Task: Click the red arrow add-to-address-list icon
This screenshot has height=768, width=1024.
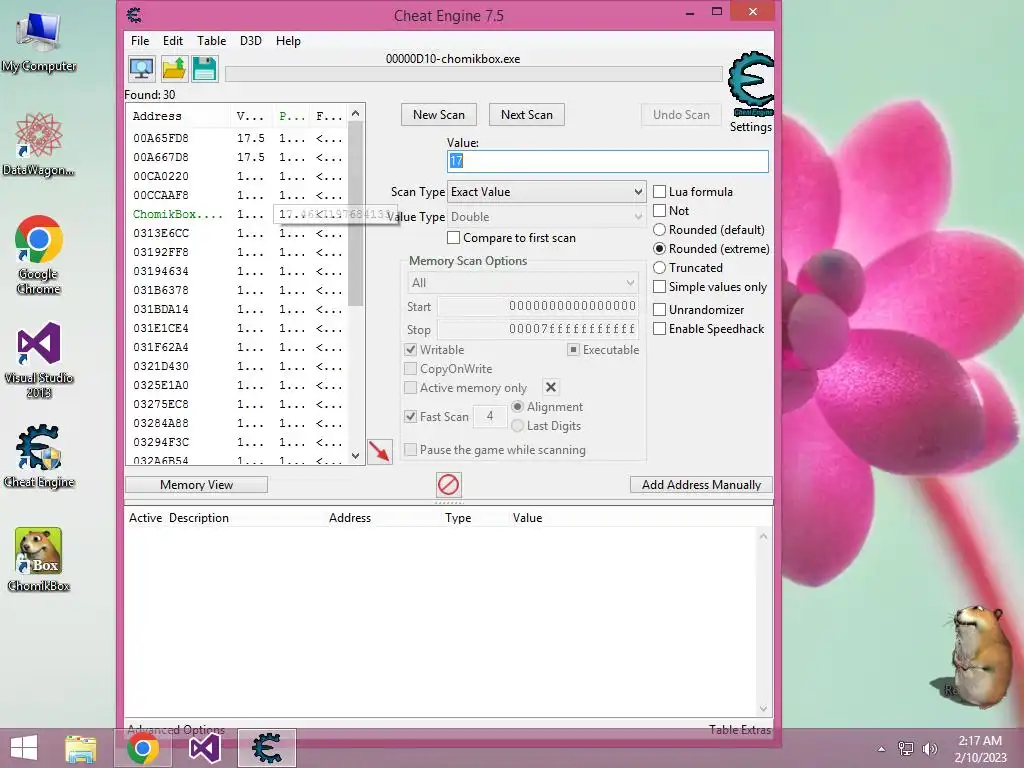Action: [x=380, y=451]
